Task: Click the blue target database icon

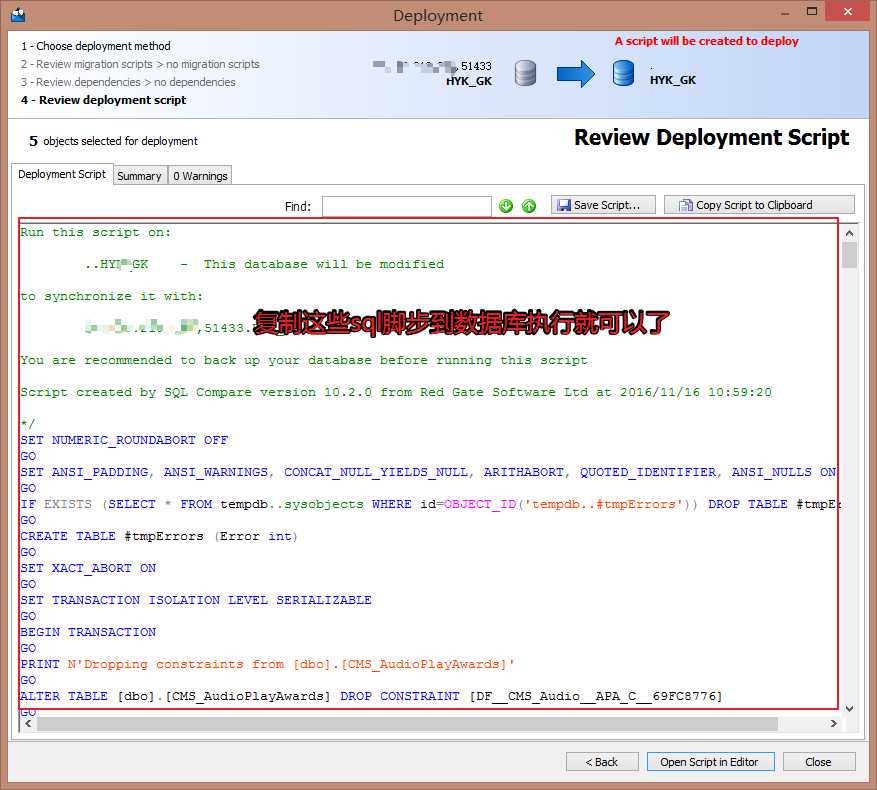Action: point(623,73)
